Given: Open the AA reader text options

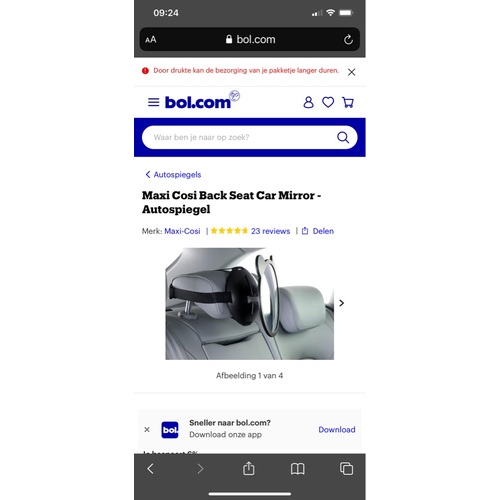Looking at the screenshot, I should [x=151, y=40].
